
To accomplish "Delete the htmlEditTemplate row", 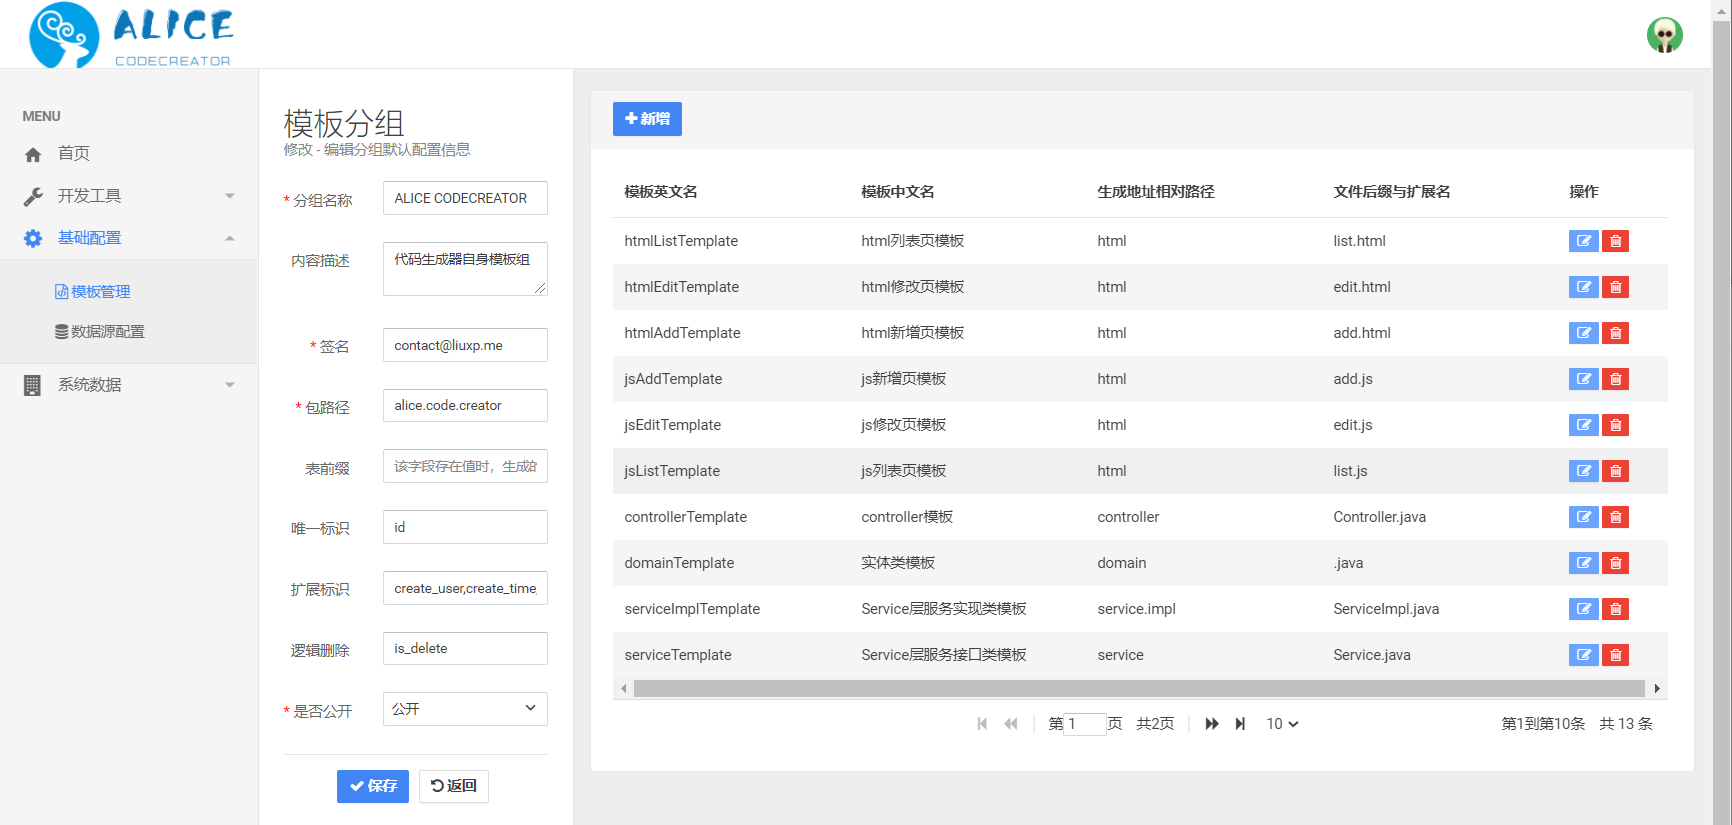I will tap(1615, 287).
